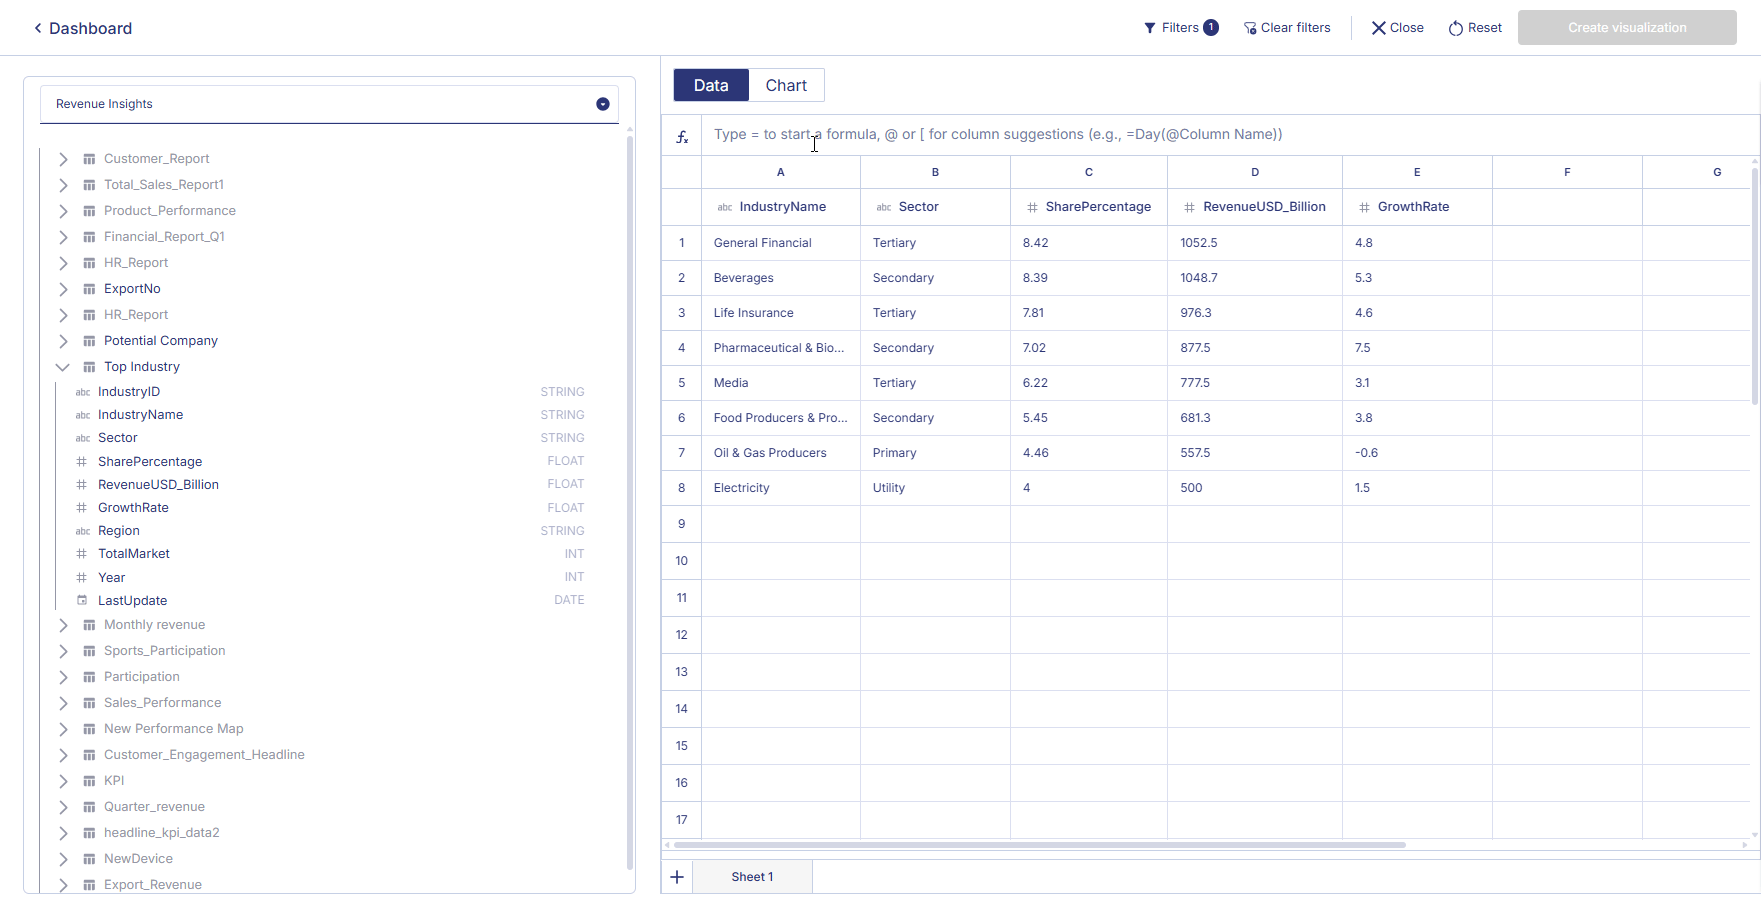The width and height of the screenshot is (1761, 910).
Task: Add a new sheet with plus icon
Action: (677, 877)
